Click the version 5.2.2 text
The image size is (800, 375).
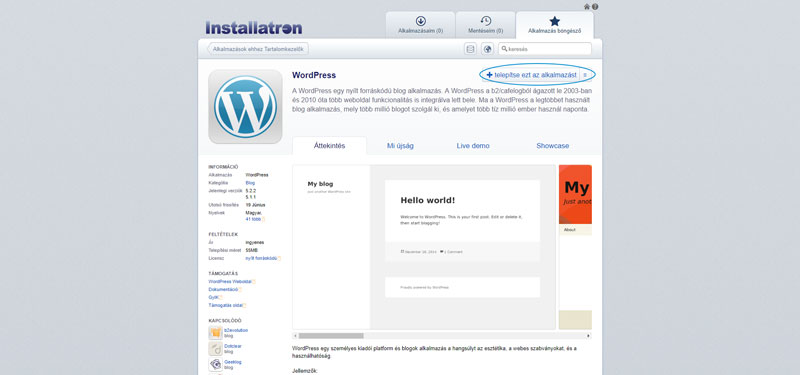tap(251, 190)
